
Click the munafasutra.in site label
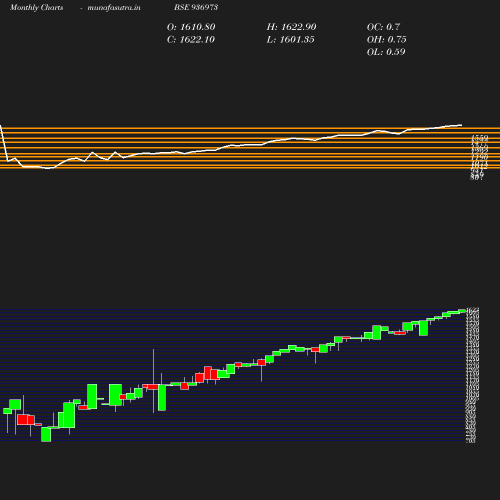point(114,7)
